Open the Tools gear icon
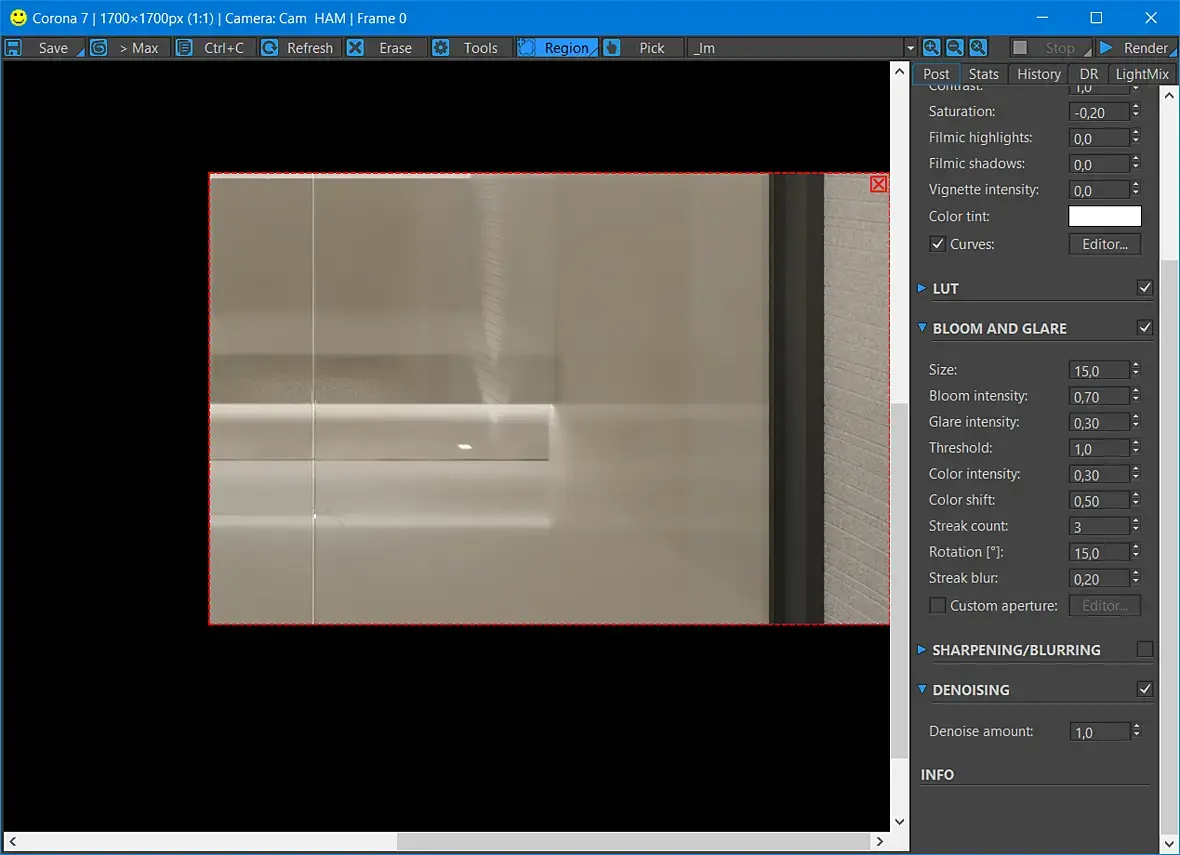This screenshot has height=855, width=1180. pyautogui.click(x=441, y=47)
